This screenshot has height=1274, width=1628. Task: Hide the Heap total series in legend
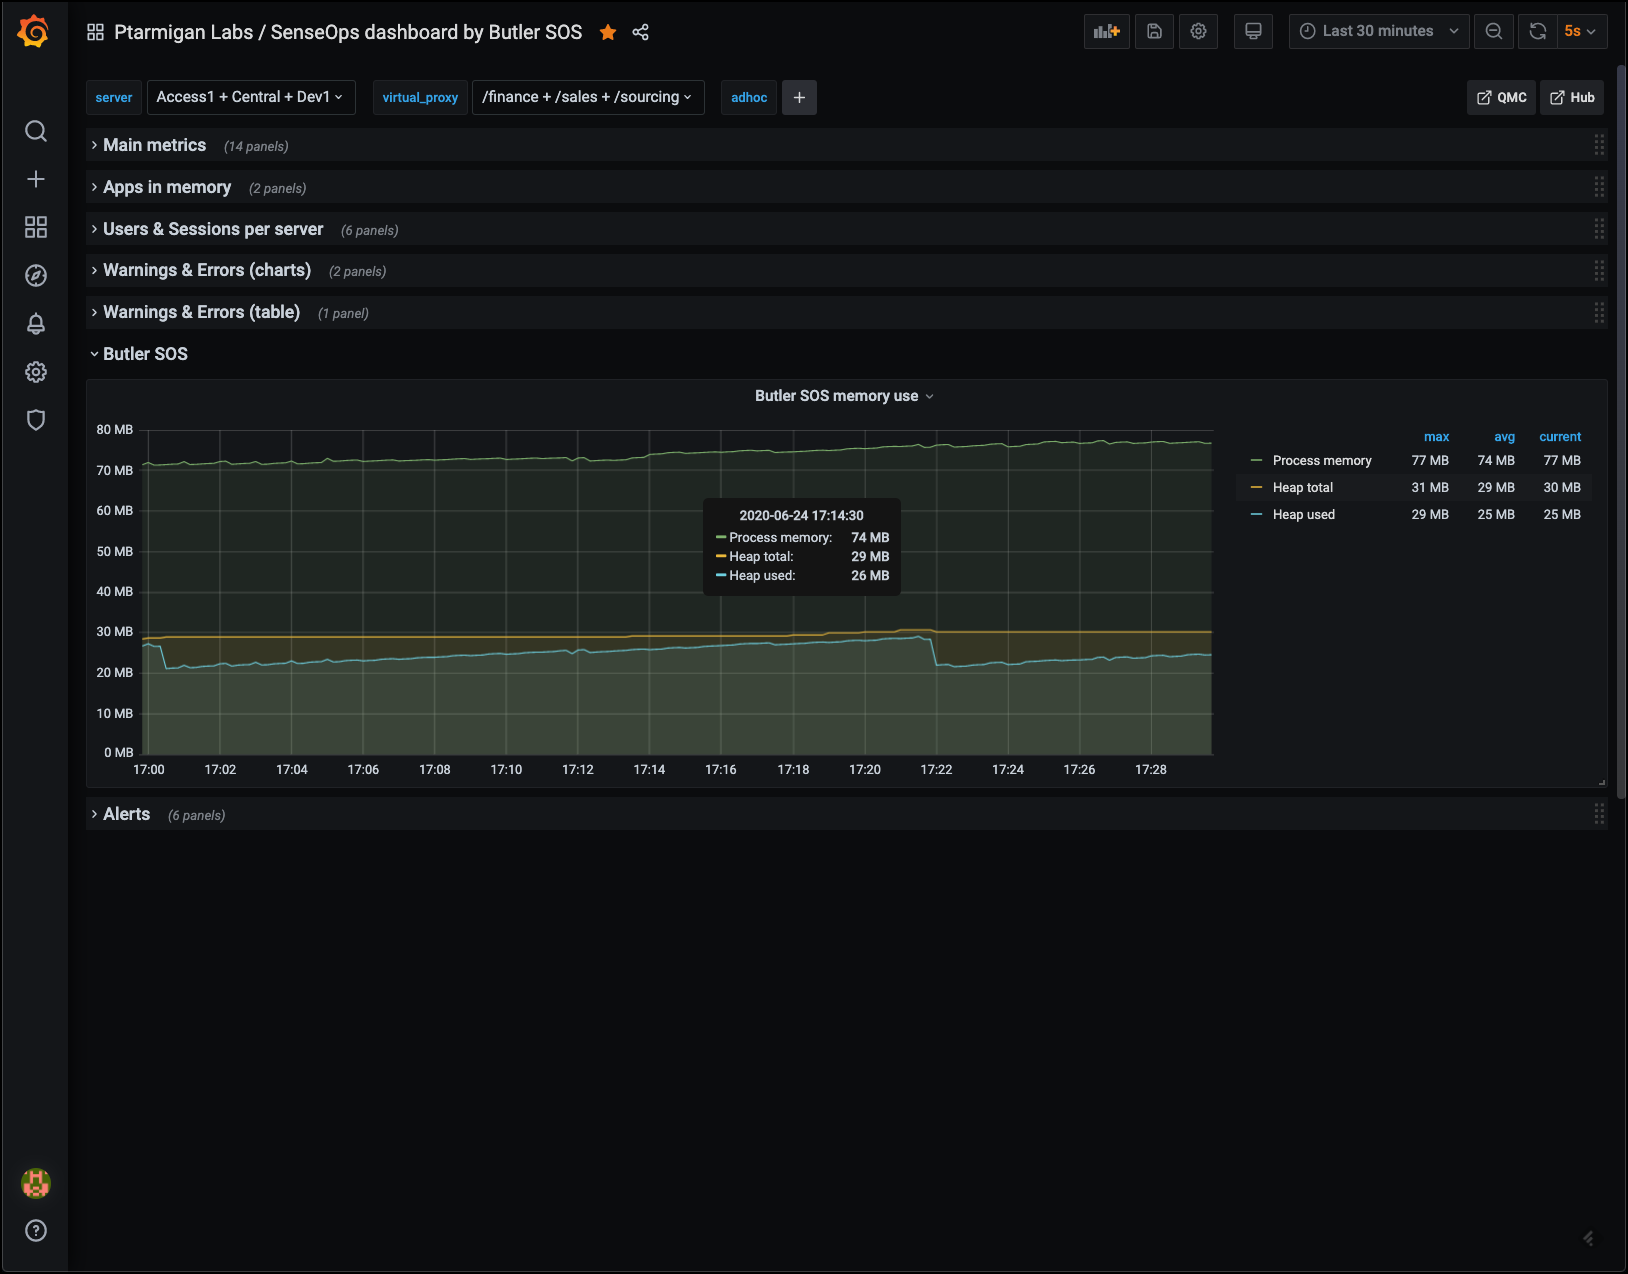(x=1302, y=487)
